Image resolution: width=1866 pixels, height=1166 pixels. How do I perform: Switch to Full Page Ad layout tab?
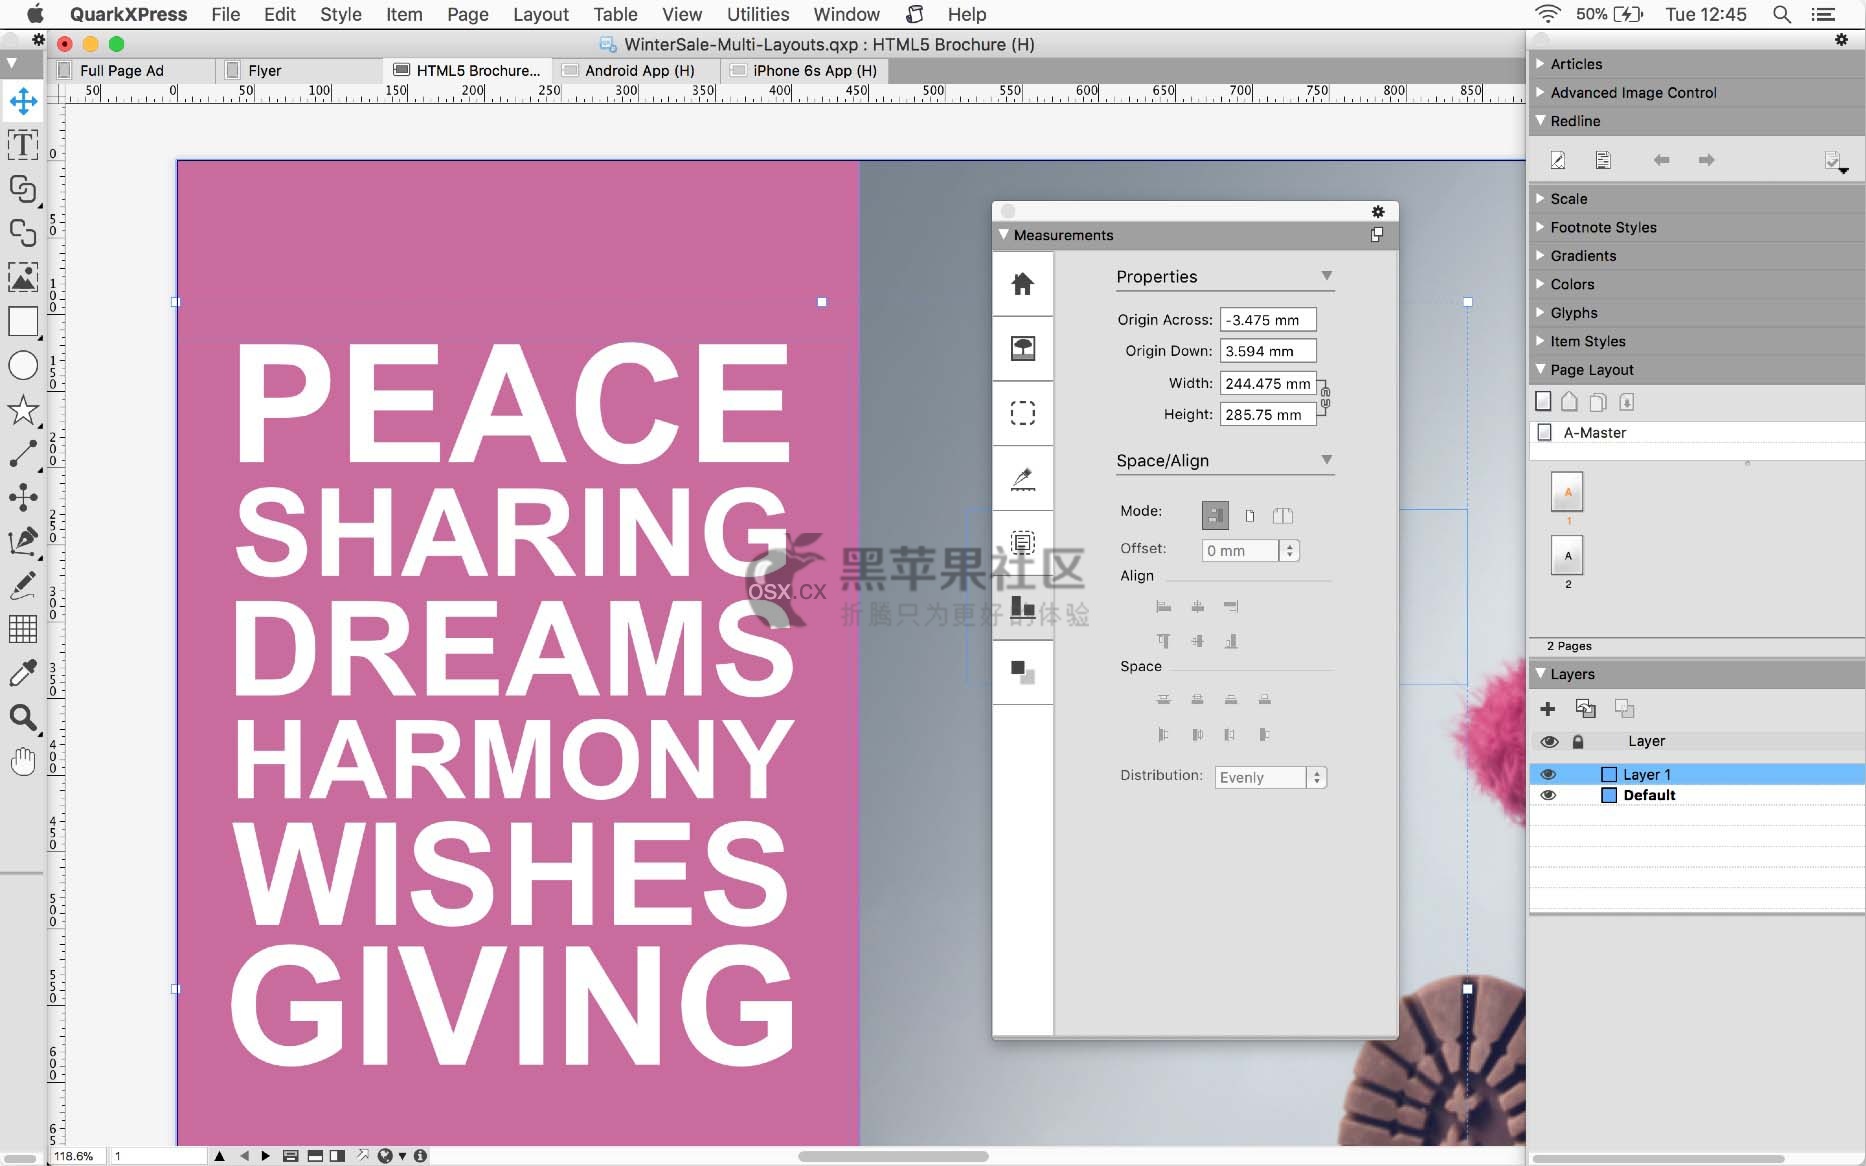point(129,70)
